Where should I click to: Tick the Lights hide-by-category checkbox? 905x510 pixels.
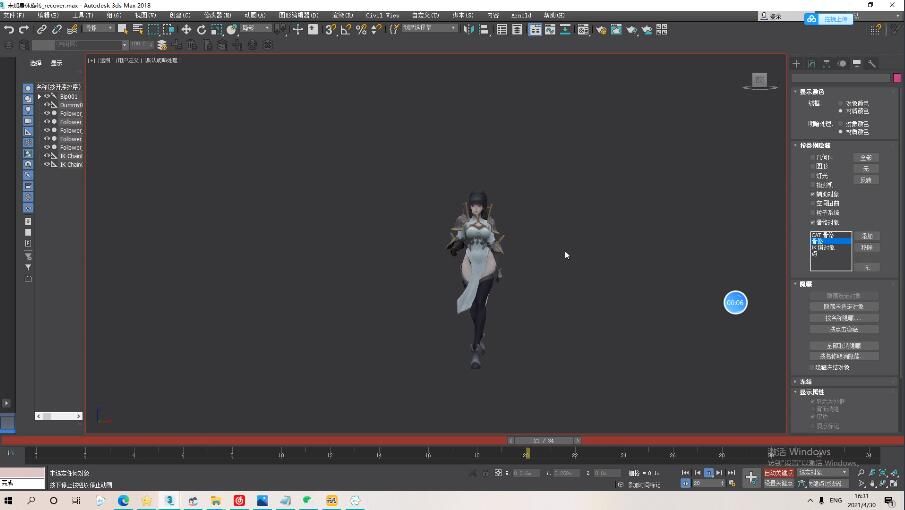click(x=813, y=175)
